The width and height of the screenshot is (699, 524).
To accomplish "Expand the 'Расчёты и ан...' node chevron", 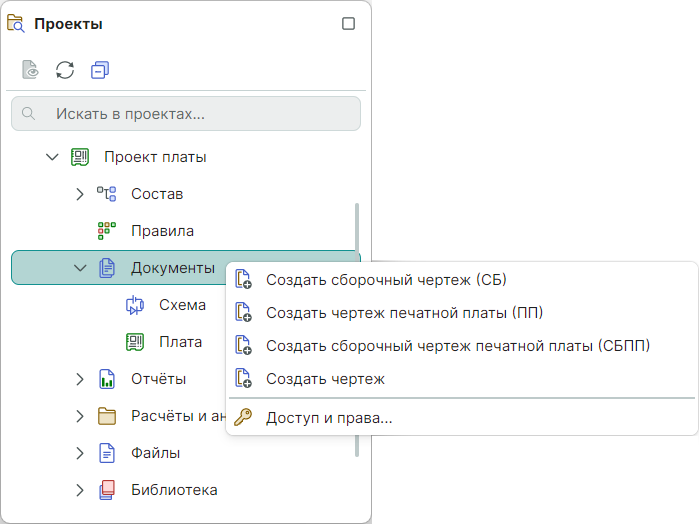I will click(x=80, y=416).
